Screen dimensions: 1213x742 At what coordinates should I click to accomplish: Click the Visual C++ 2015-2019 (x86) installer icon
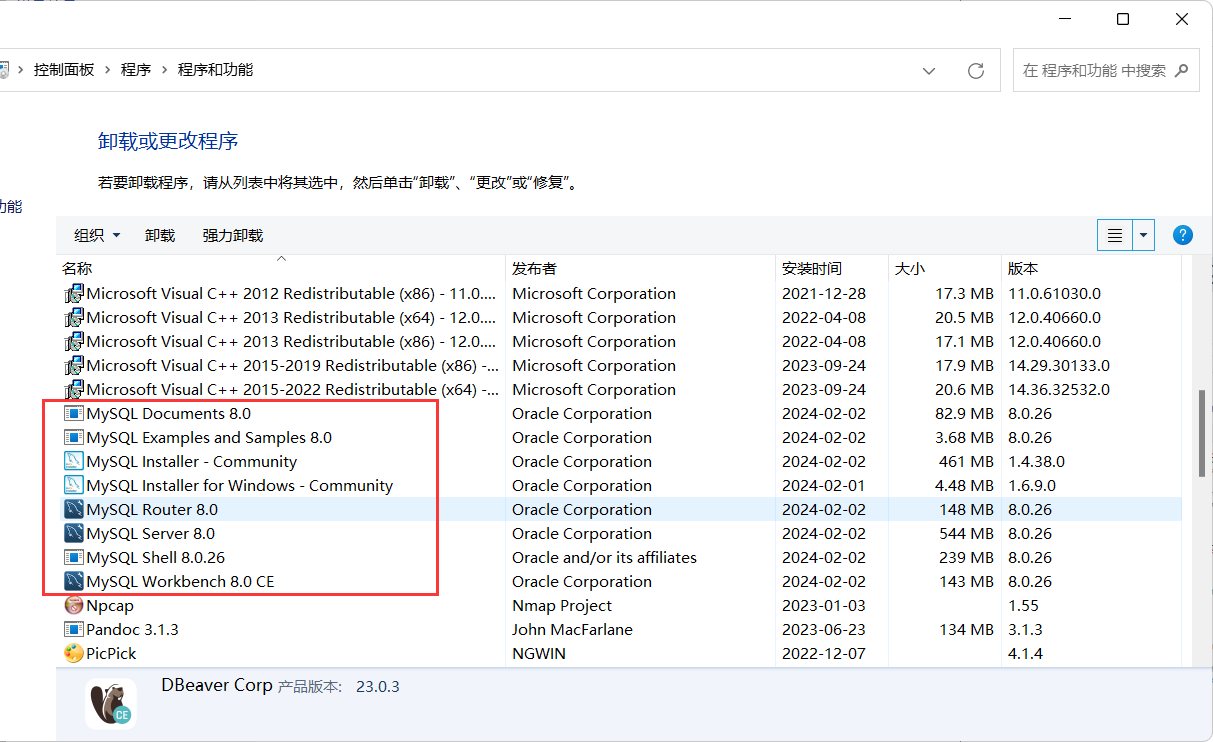(x=73, y=365)
